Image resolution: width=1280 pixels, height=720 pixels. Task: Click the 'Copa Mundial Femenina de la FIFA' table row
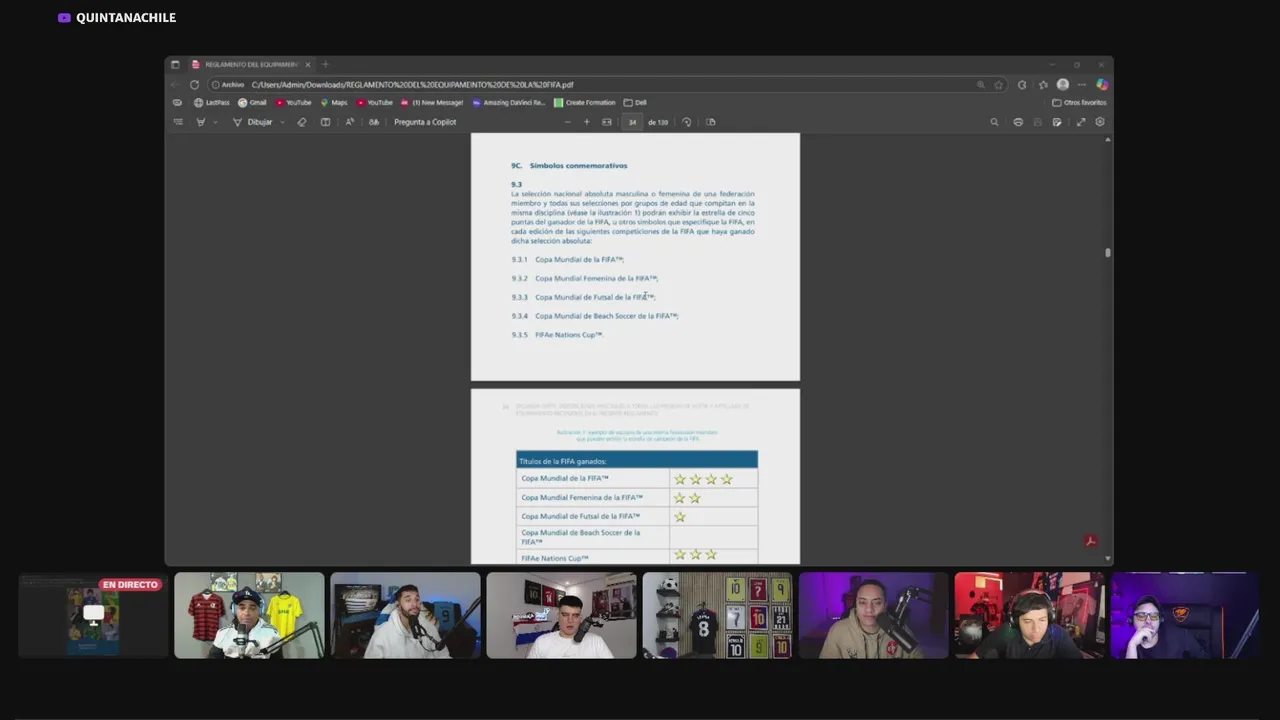coord(637,497)
